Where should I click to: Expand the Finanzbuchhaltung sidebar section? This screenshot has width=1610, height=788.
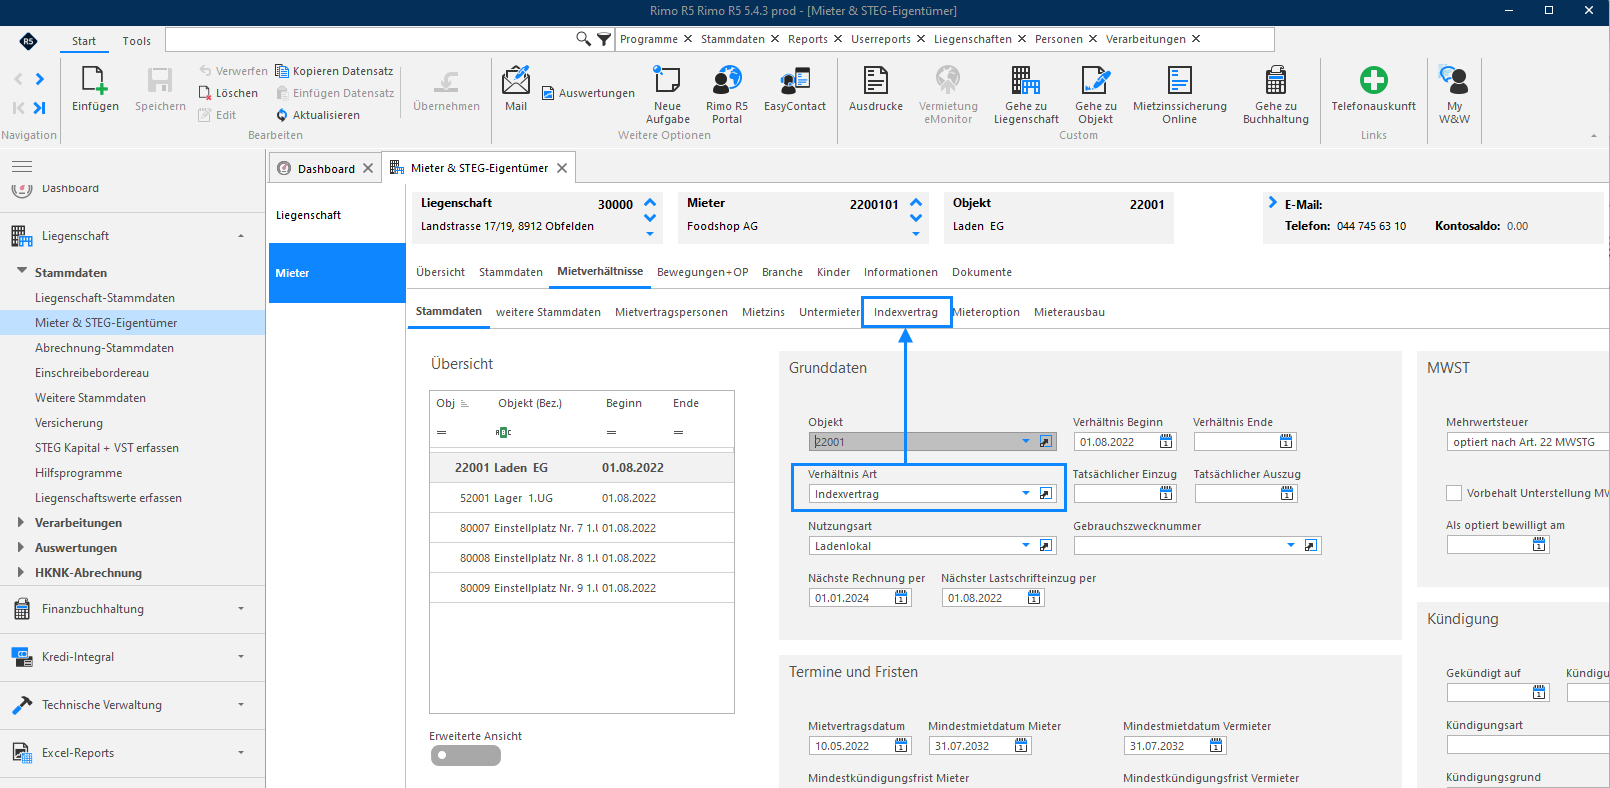[132, 609]
